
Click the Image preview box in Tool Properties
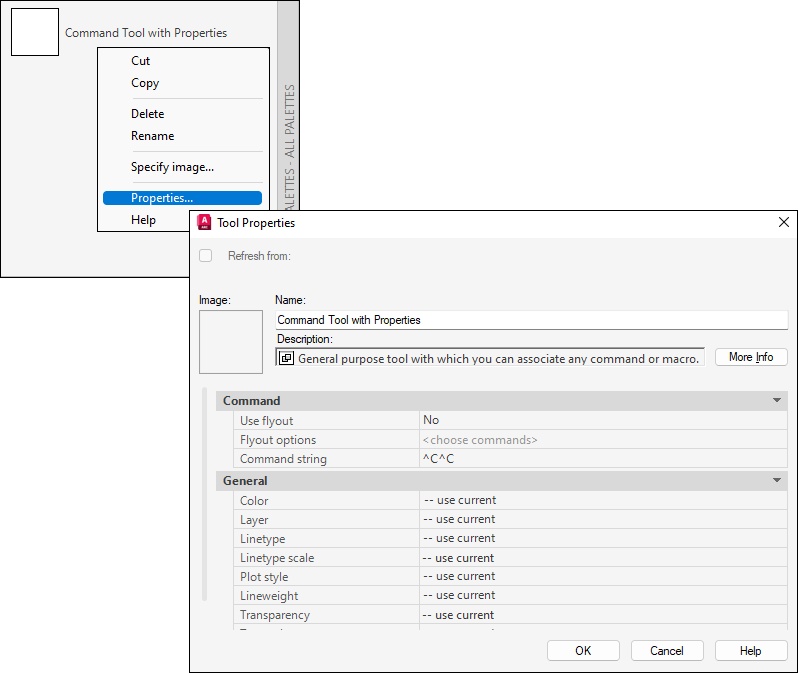click(231, 342)
